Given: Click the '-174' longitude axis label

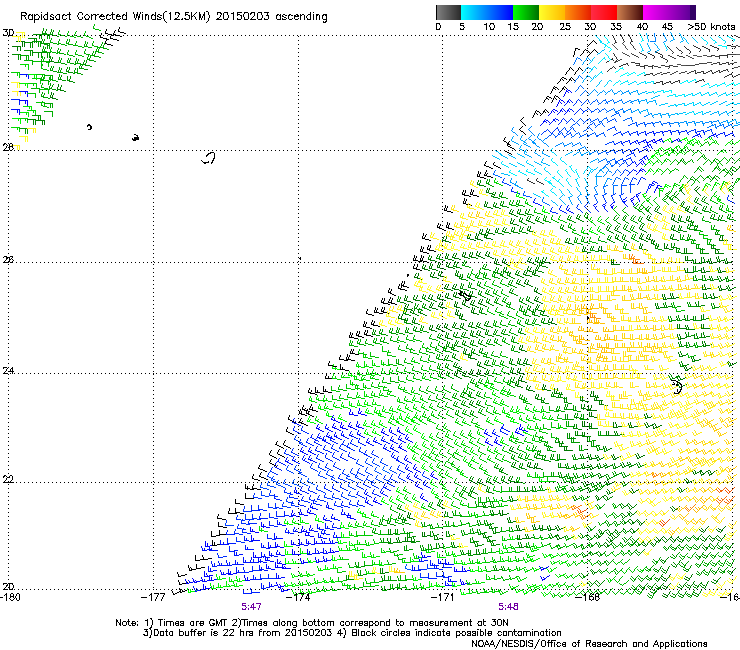Looking at the screenshot, I should [x=298, y=597].
